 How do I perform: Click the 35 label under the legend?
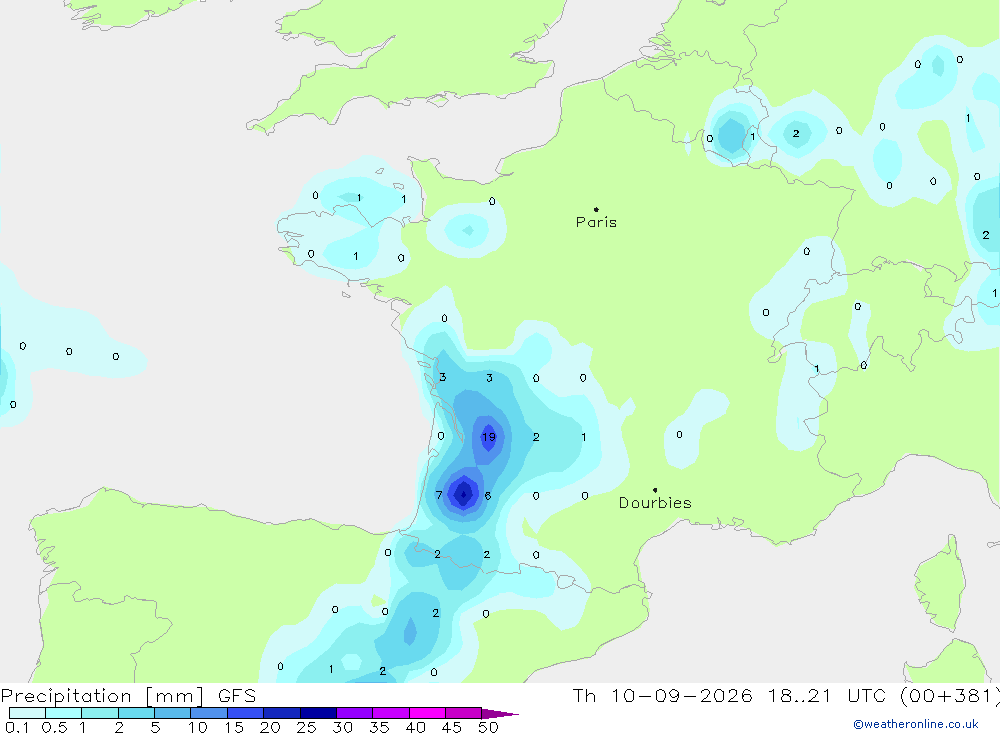379,727
